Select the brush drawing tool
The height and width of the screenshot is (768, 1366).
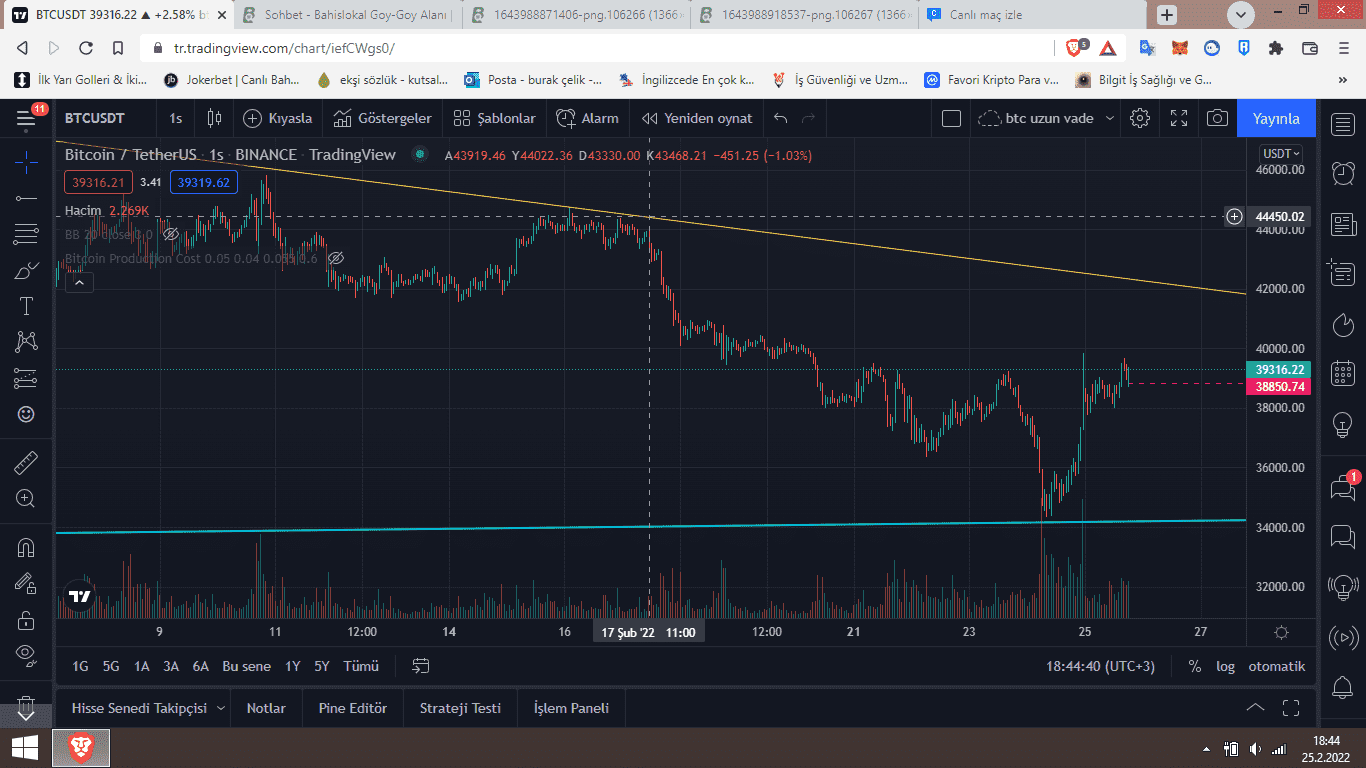pyautogui.click(x=26, y=270)
